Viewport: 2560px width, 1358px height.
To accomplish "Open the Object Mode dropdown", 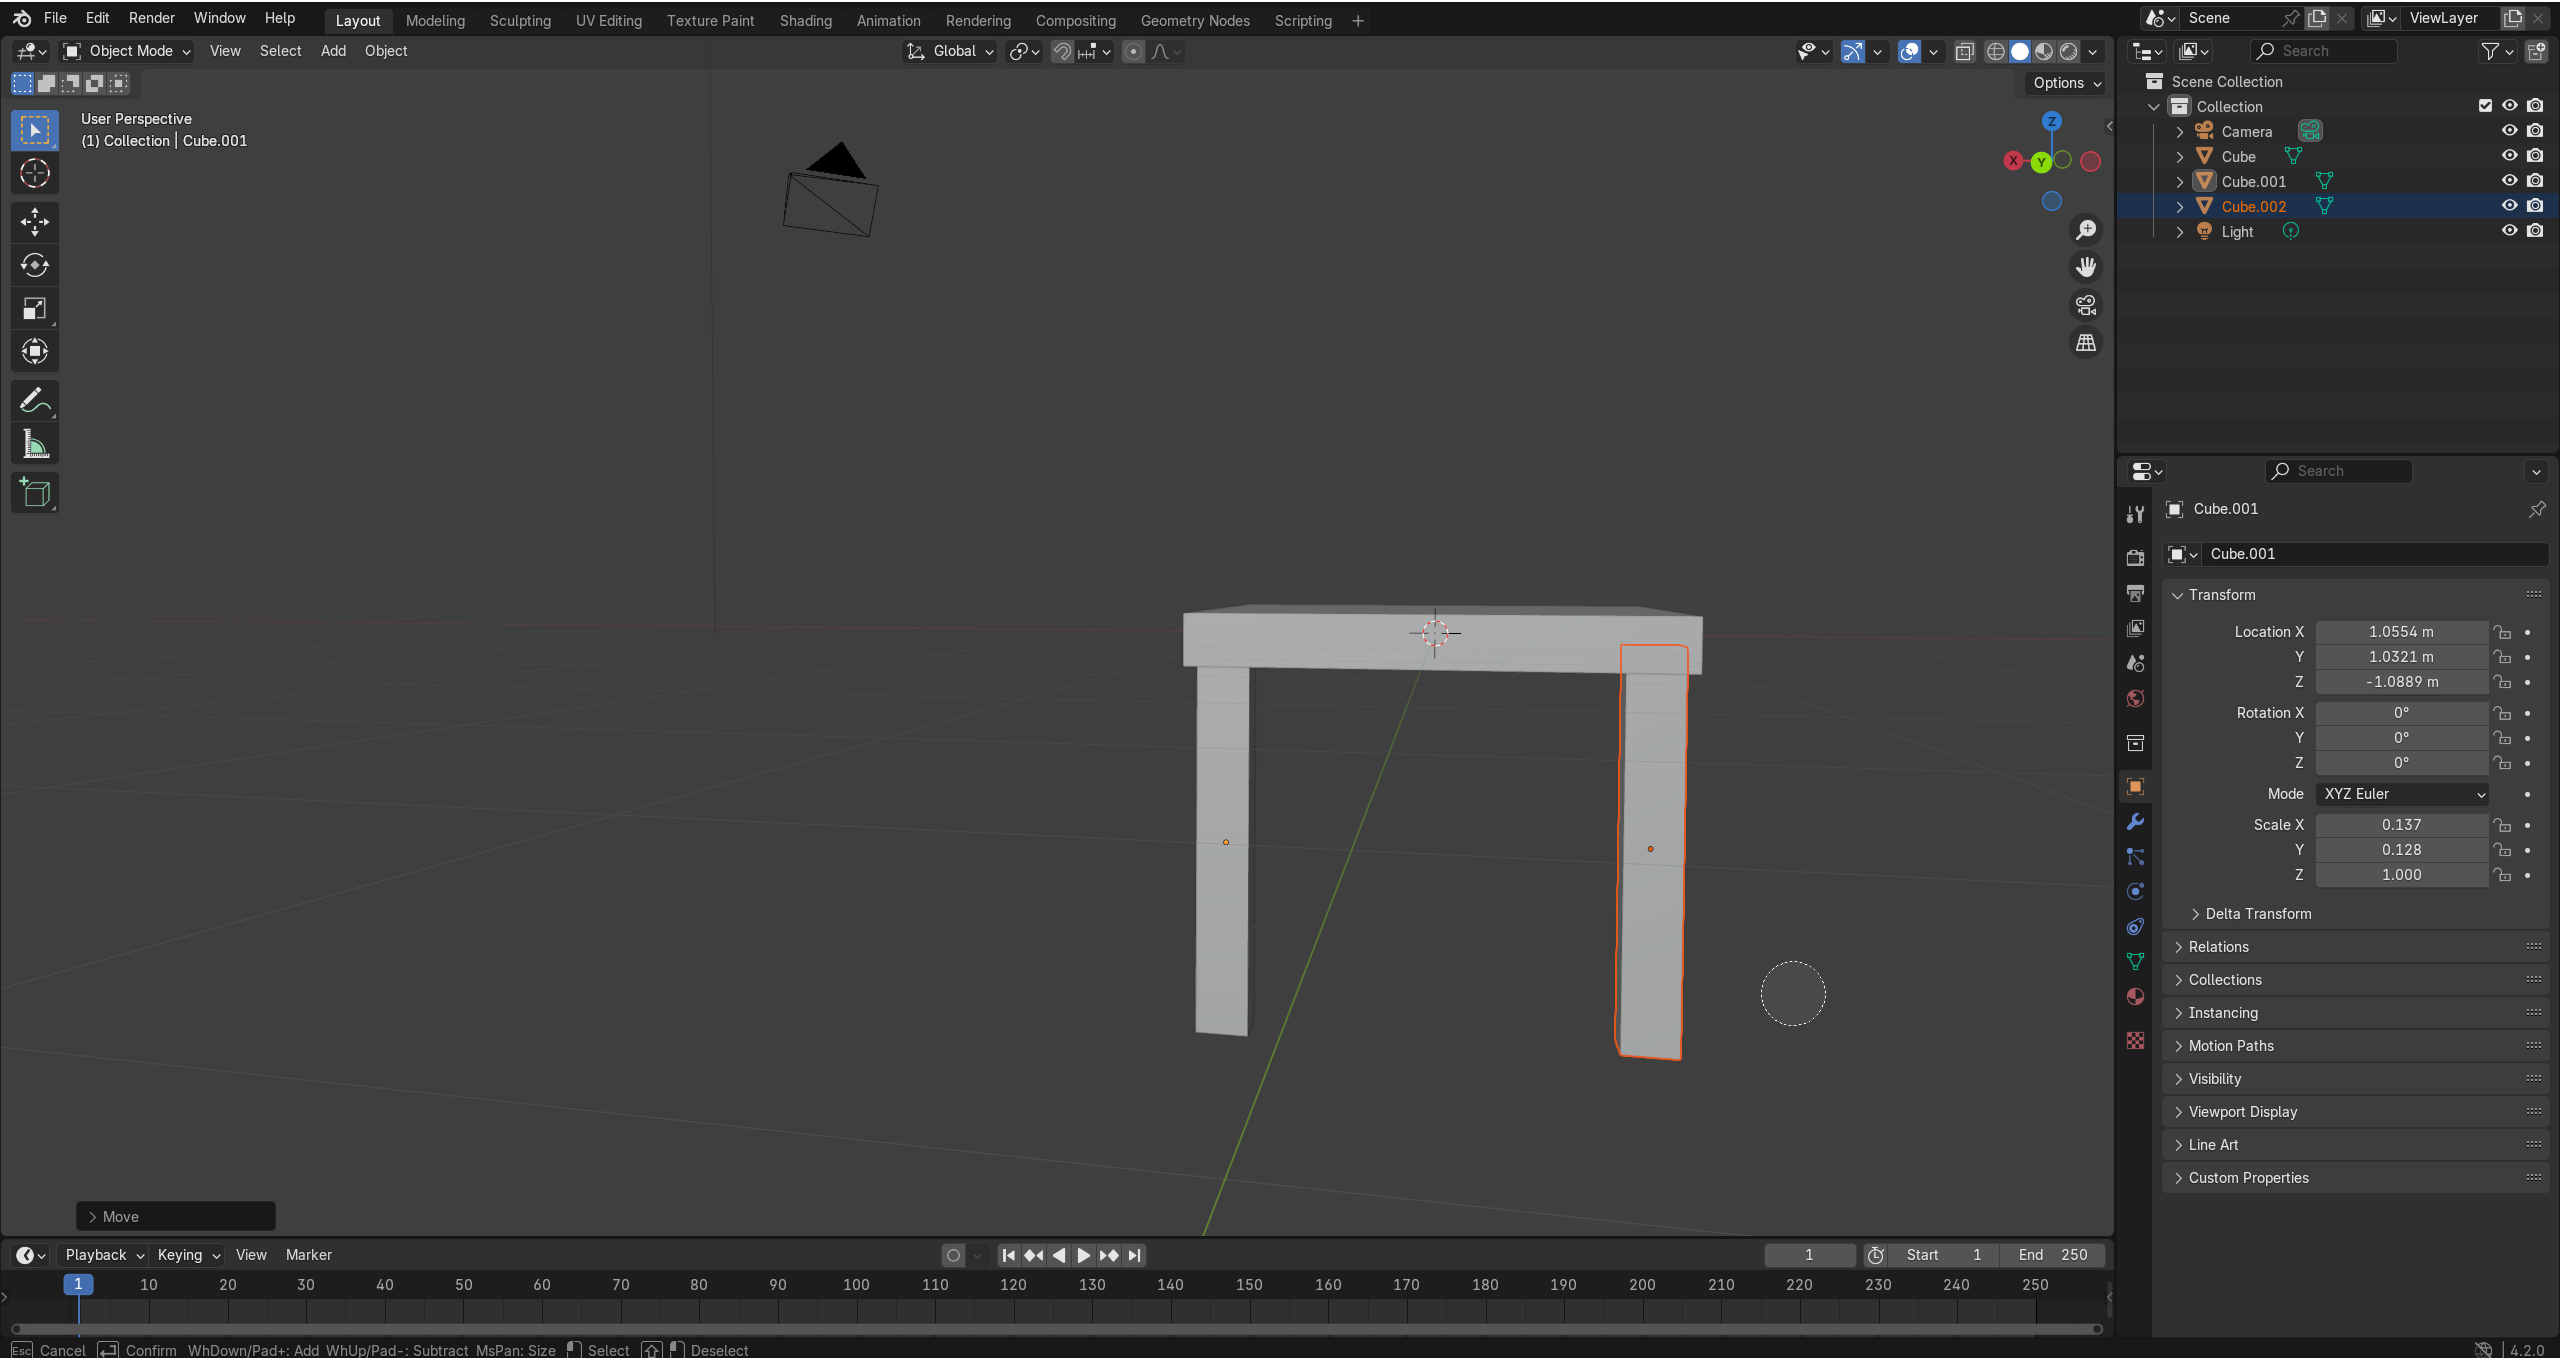I will tap(127, 51).
